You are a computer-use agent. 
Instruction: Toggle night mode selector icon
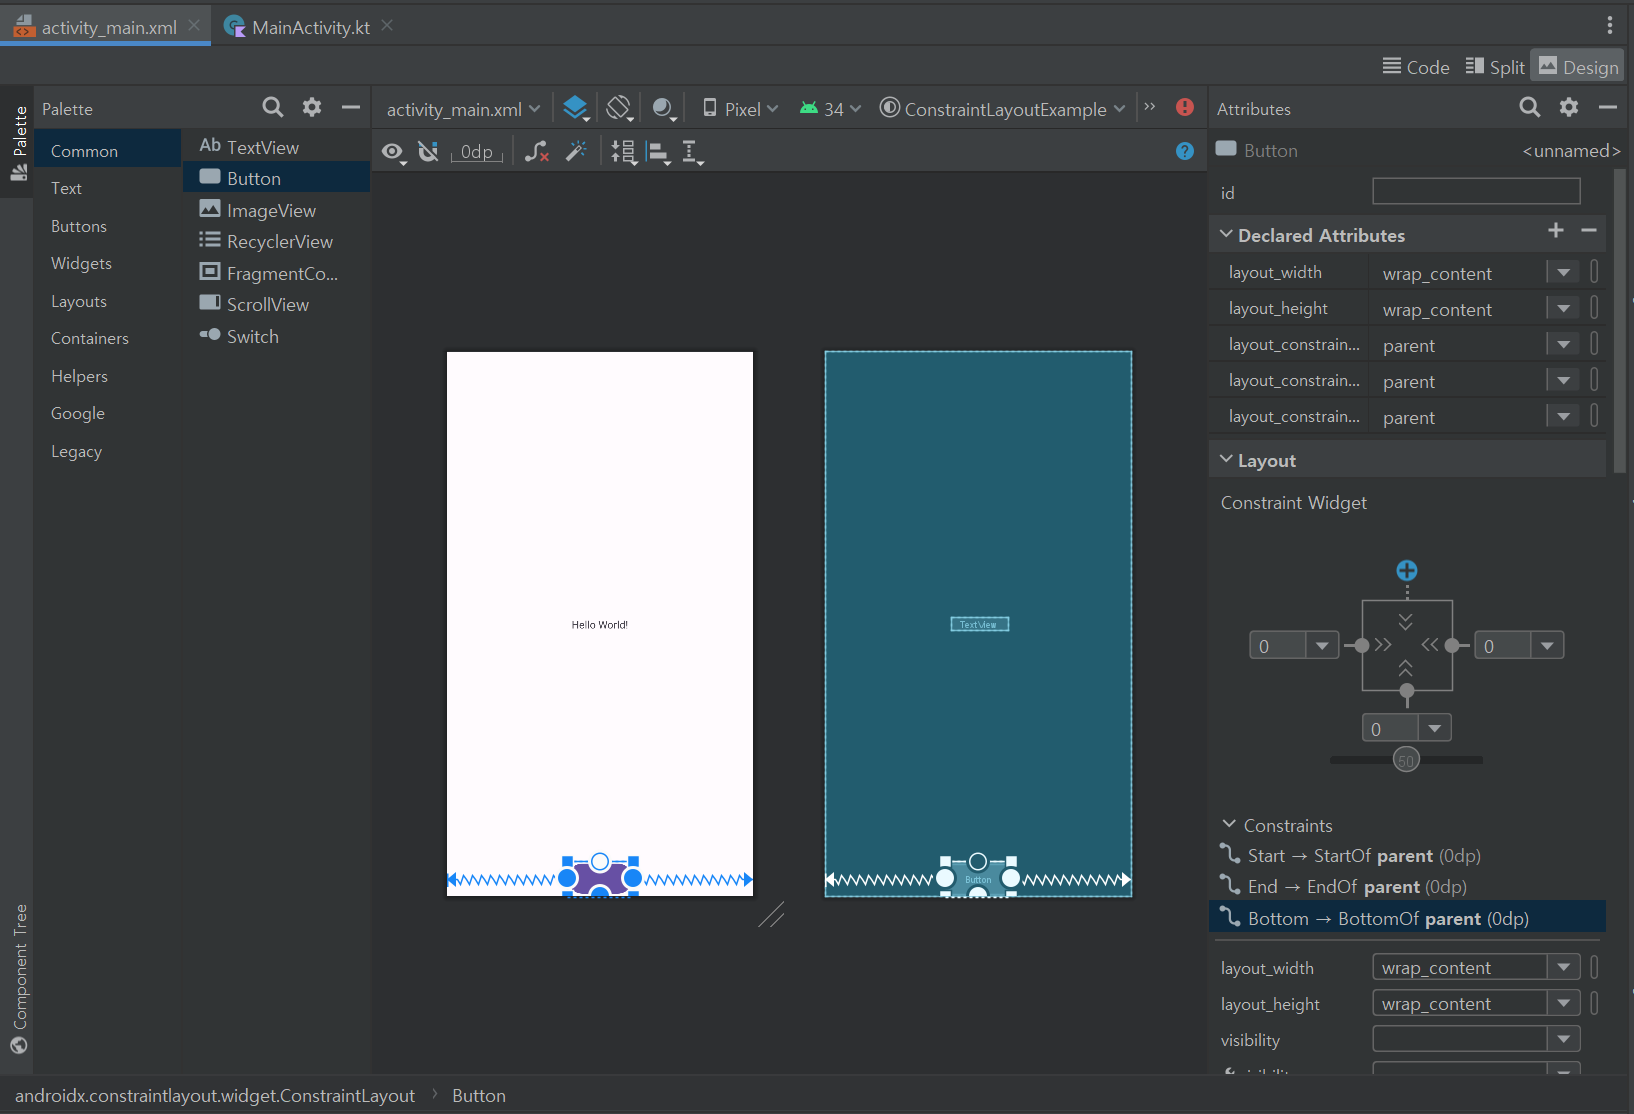663,108
